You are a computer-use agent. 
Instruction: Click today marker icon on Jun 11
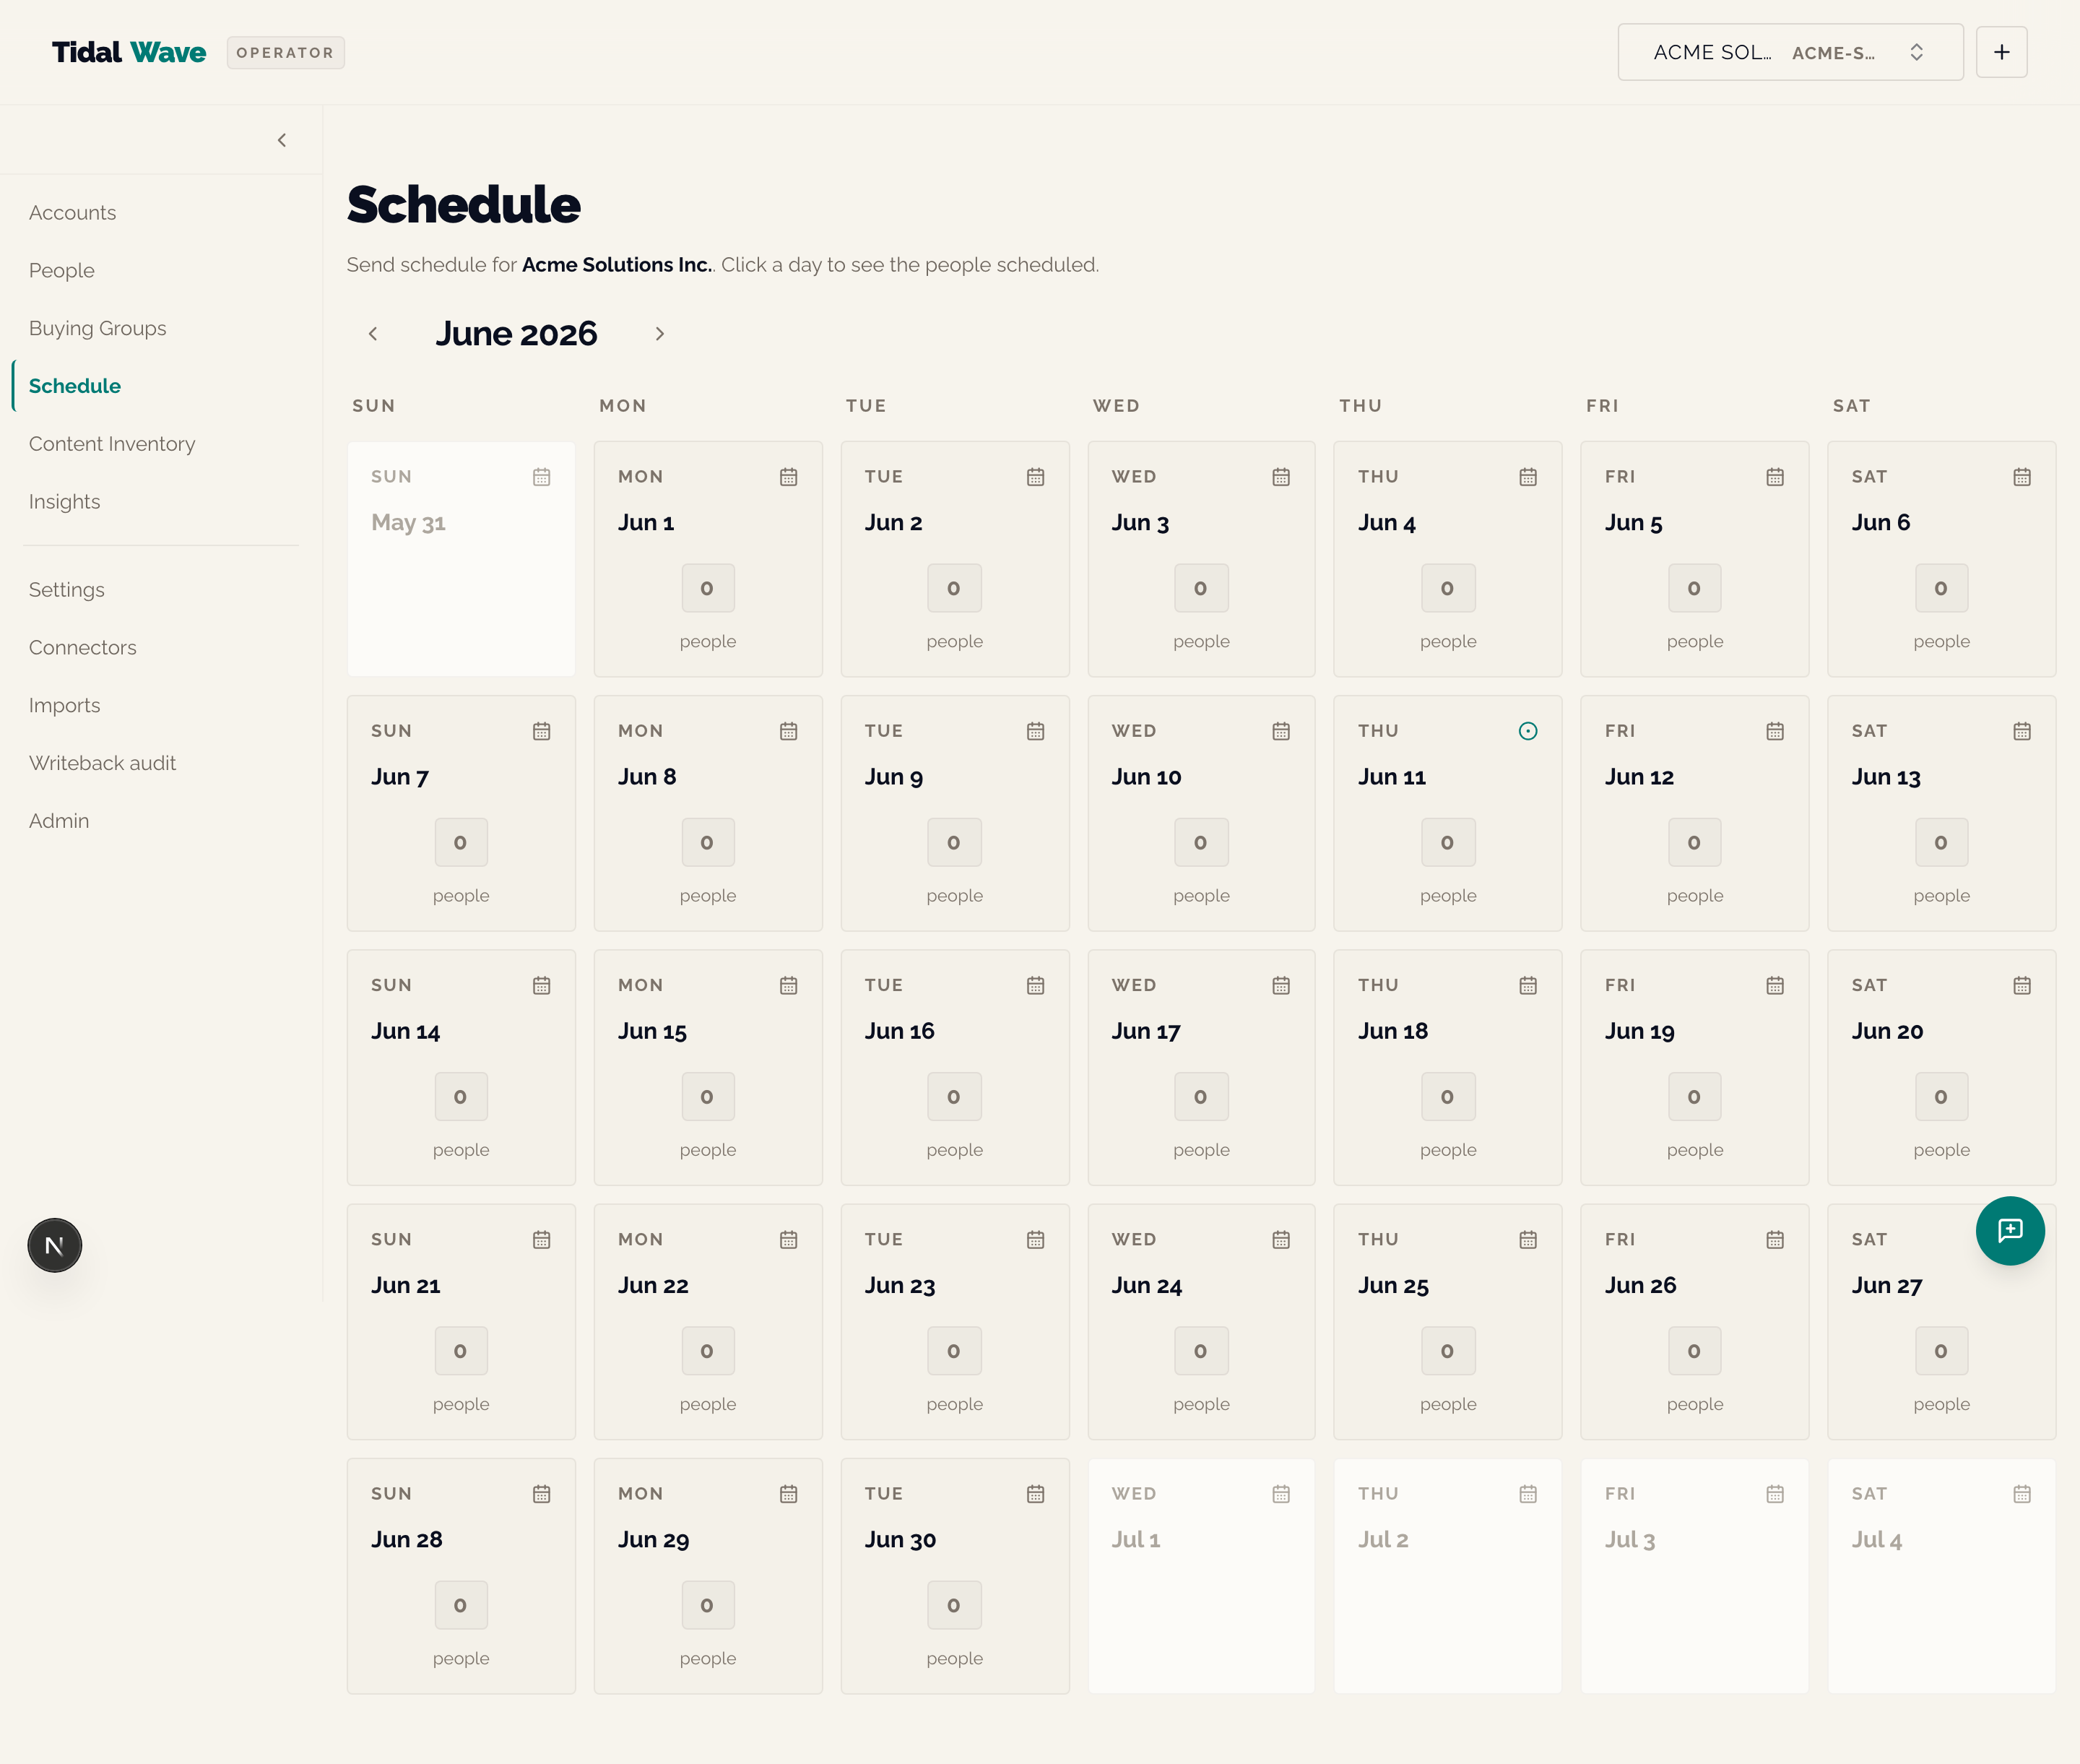point(1528,731)
